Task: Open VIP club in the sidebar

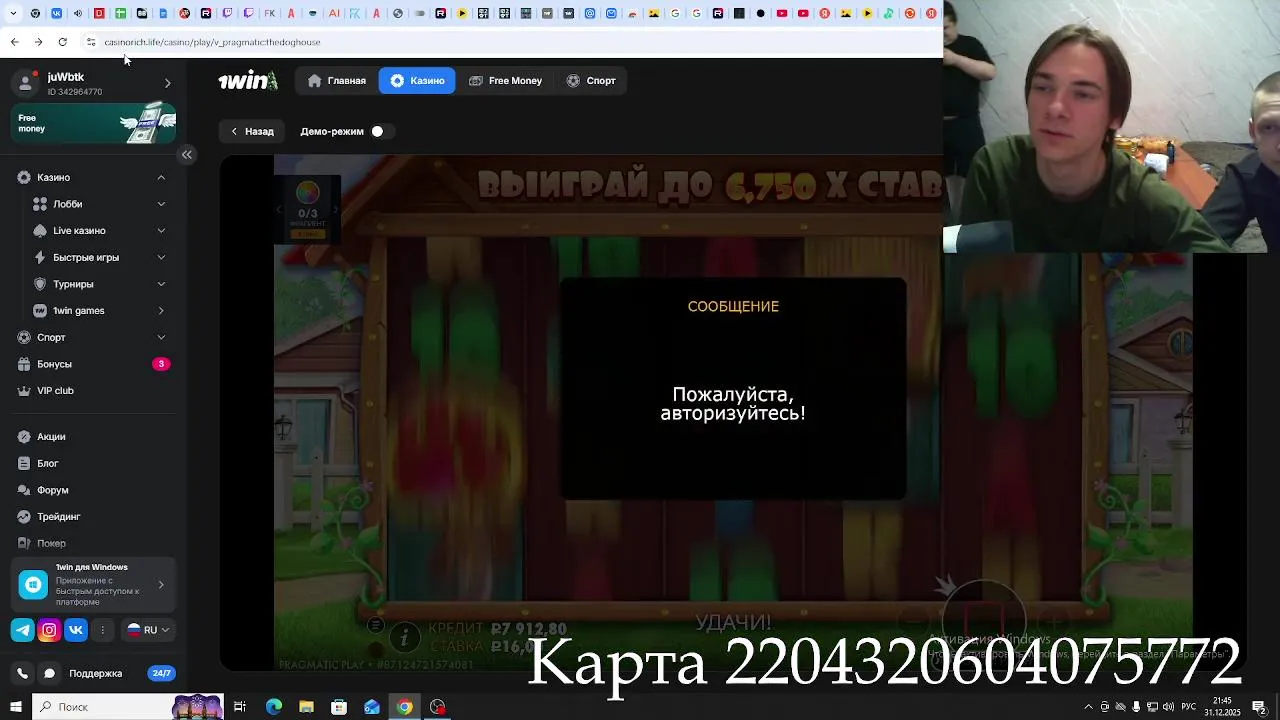Action: (56, 391)
